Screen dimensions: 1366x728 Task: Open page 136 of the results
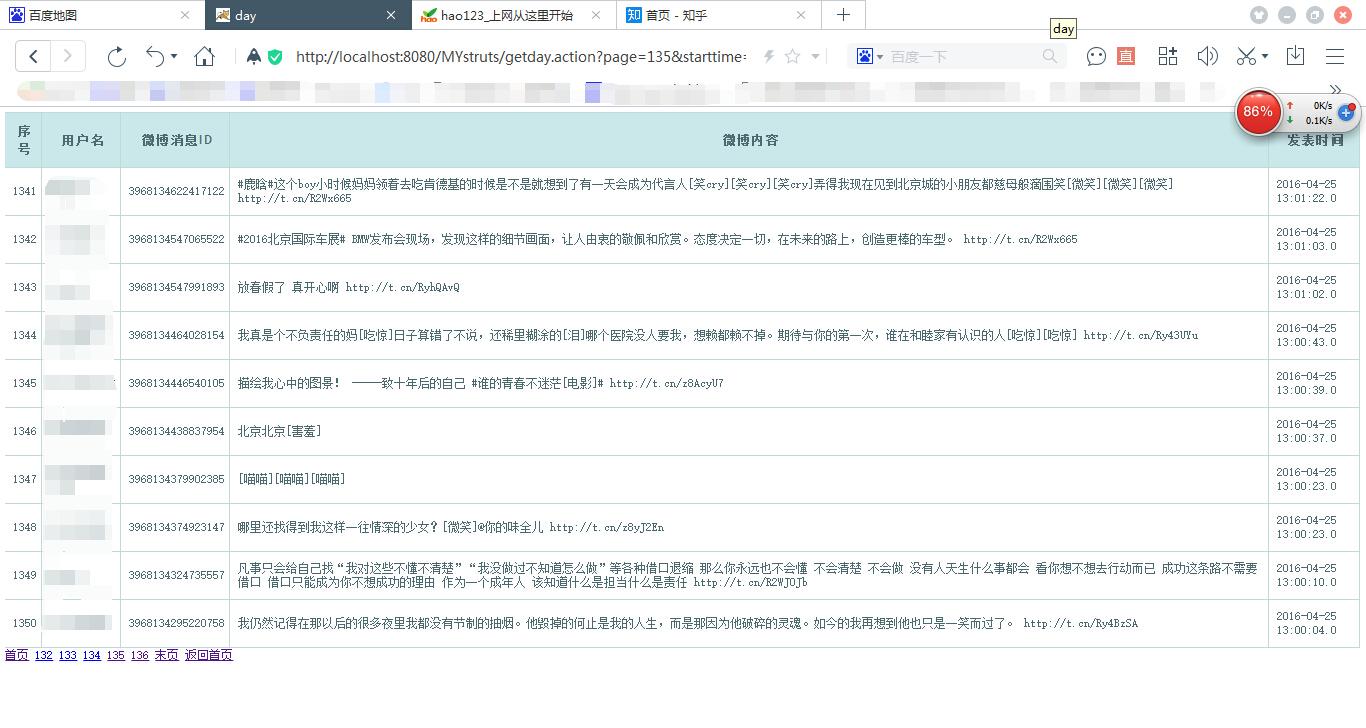pyautogui.click(x=139, y=655)
